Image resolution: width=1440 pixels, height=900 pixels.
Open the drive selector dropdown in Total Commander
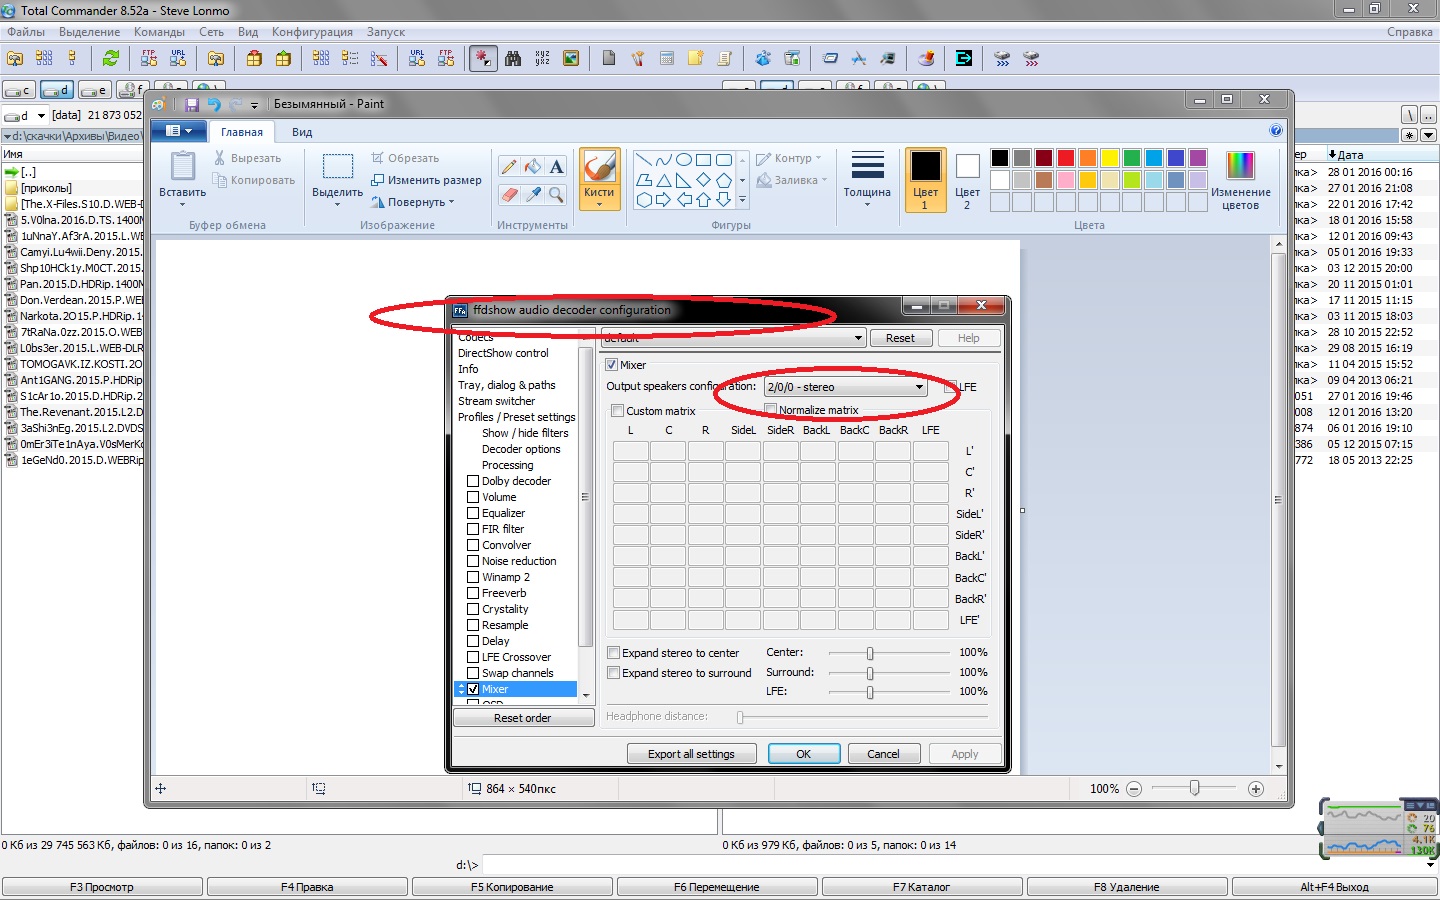[41, 116]
